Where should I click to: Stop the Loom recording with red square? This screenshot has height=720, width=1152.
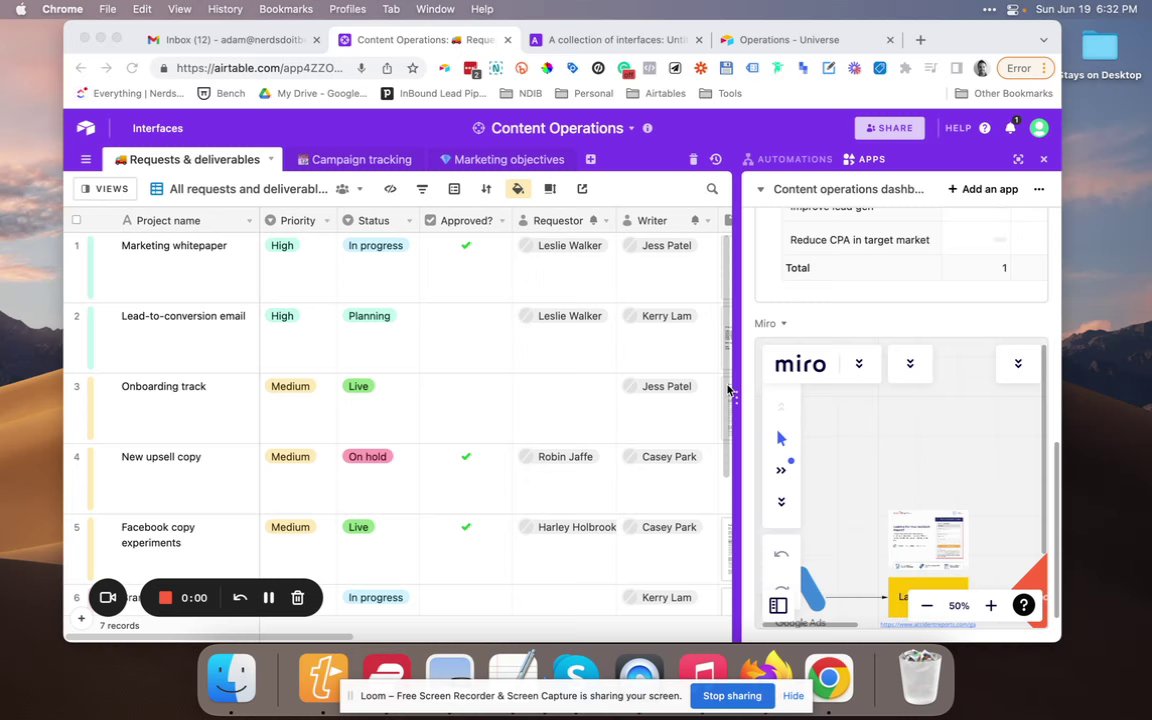[165, 597]
